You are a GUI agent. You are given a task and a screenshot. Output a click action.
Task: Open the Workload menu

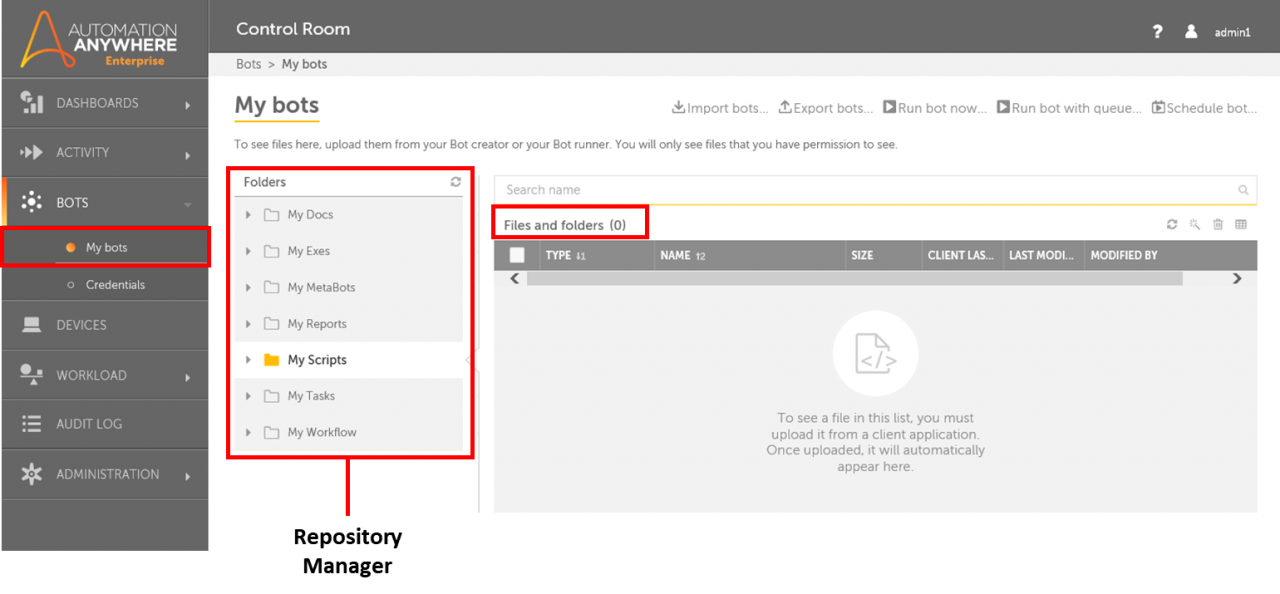[x=105, y=375]
